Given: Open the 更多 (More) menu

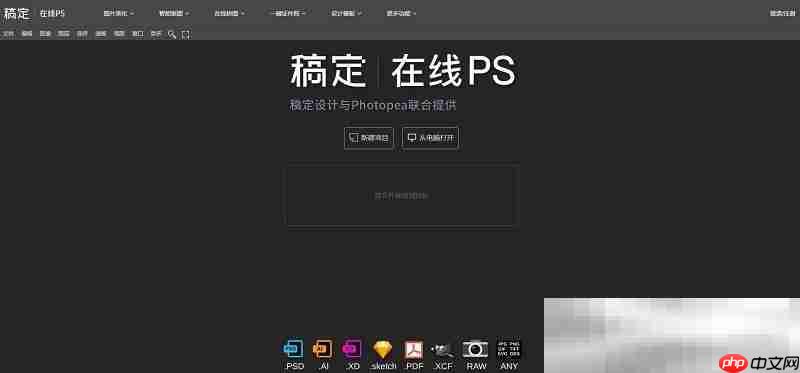Looking at the screenshot, I should [156, 34].
